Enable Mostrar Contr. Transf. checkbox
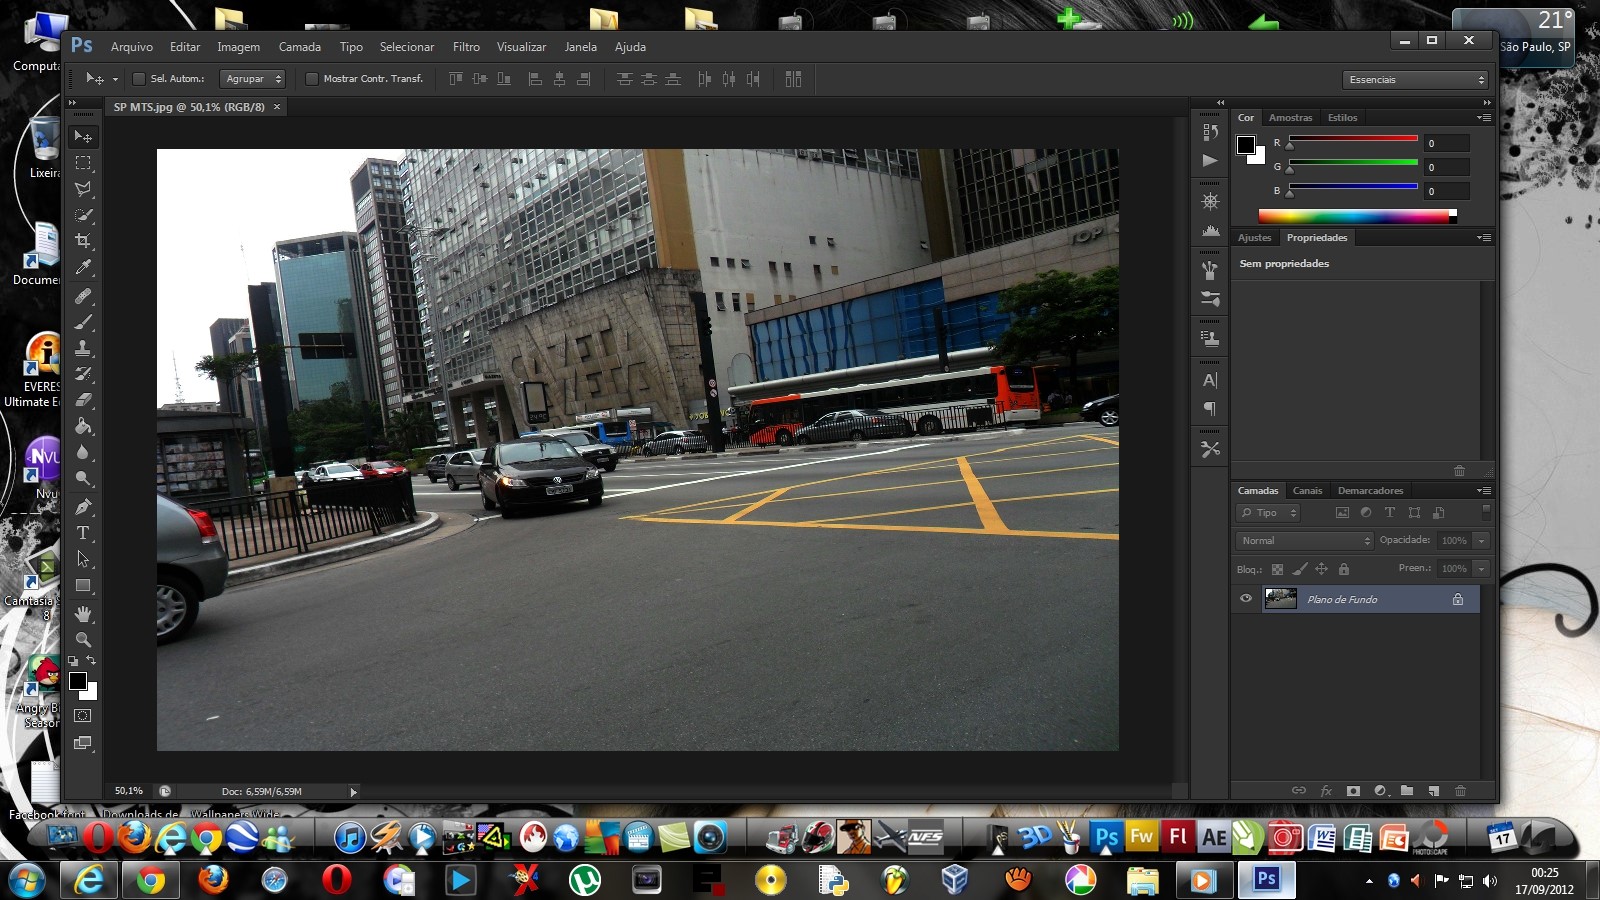This screenshot has height=900, width=1600. (312, 79)
